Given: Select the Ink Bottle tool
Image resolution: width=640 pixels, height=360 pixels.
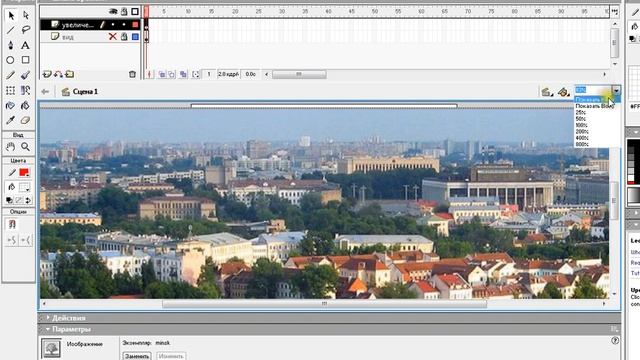Looking at the screenshot, I should tap(11, 106).
